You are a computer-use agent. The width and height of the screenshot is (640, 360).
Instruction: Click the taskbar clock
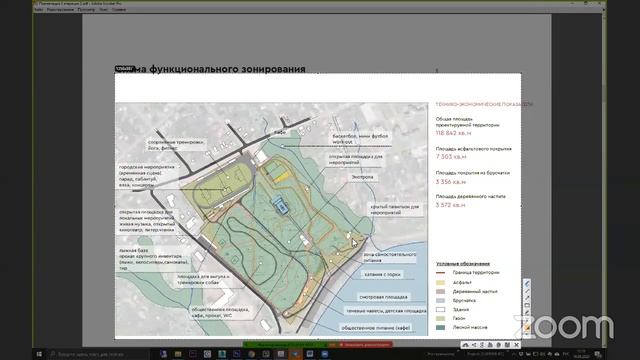coord(581,353)
